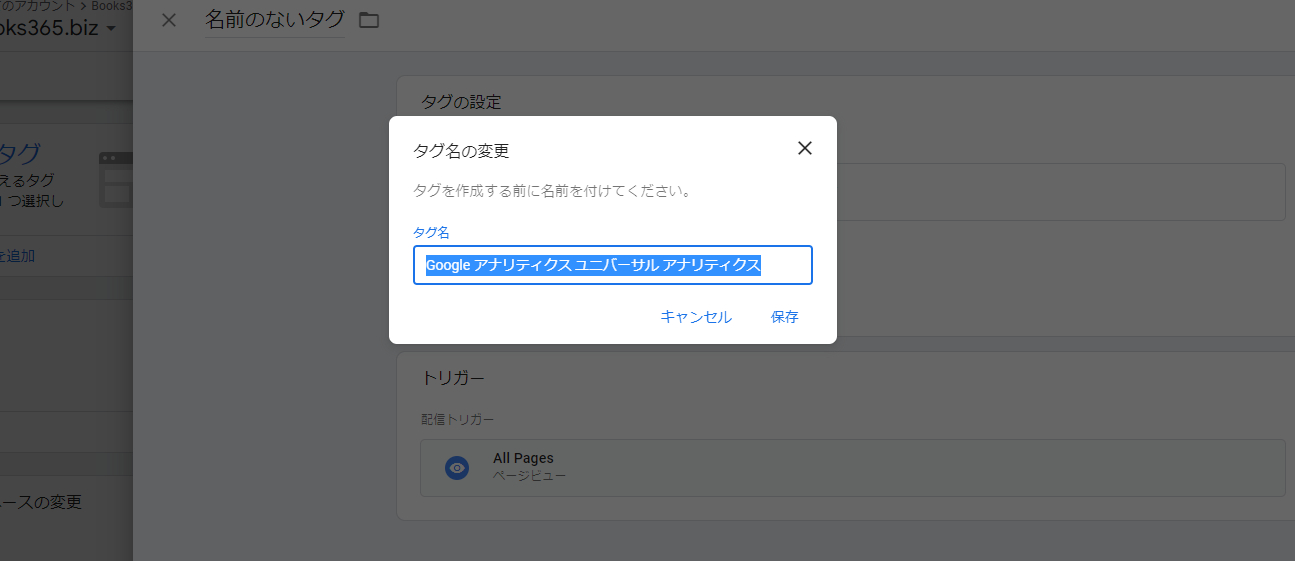The height and width of the screenshot is (561, 1295).
Task: Close the tag editor panel with X
Action: click(169, 20)
